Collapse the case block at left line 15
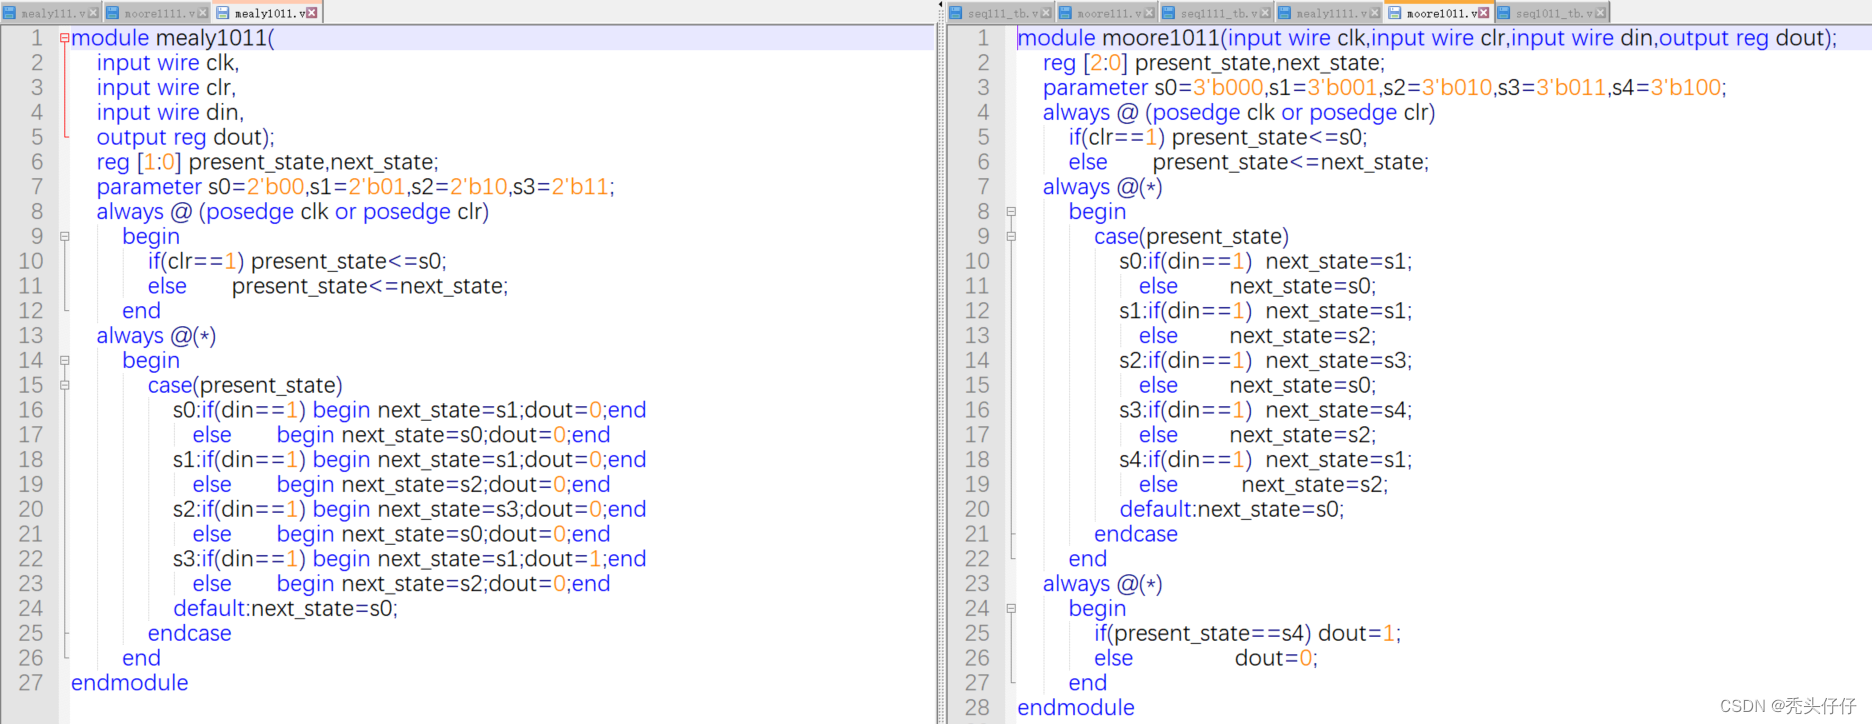The image size is (1872, 724). (x=65, y=385)
